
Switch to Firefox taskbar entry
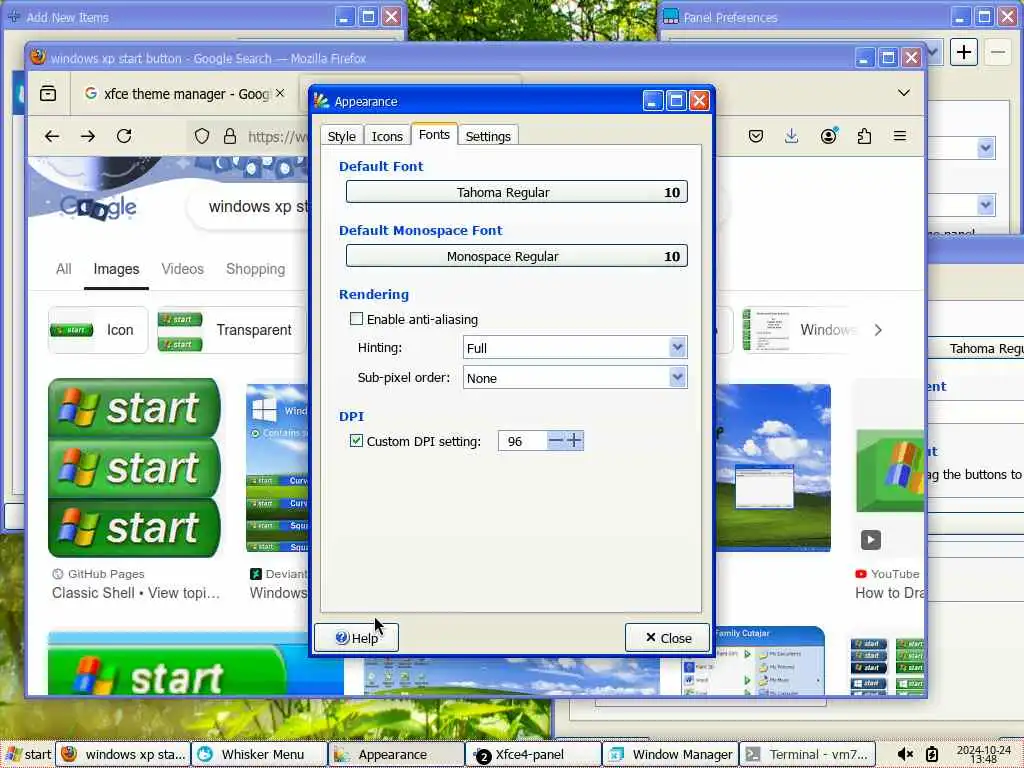(x=123, y=754)
